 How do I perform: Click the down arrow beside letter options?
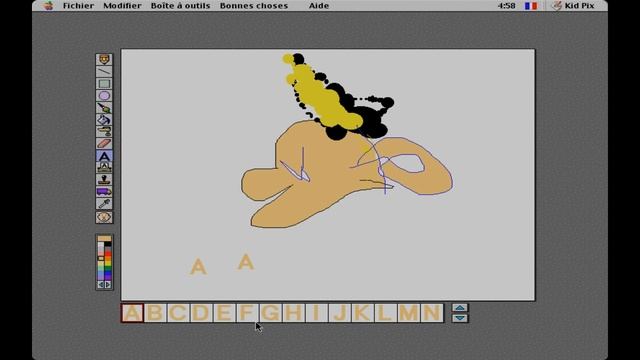pyautogui.click(x=460, y=318)
